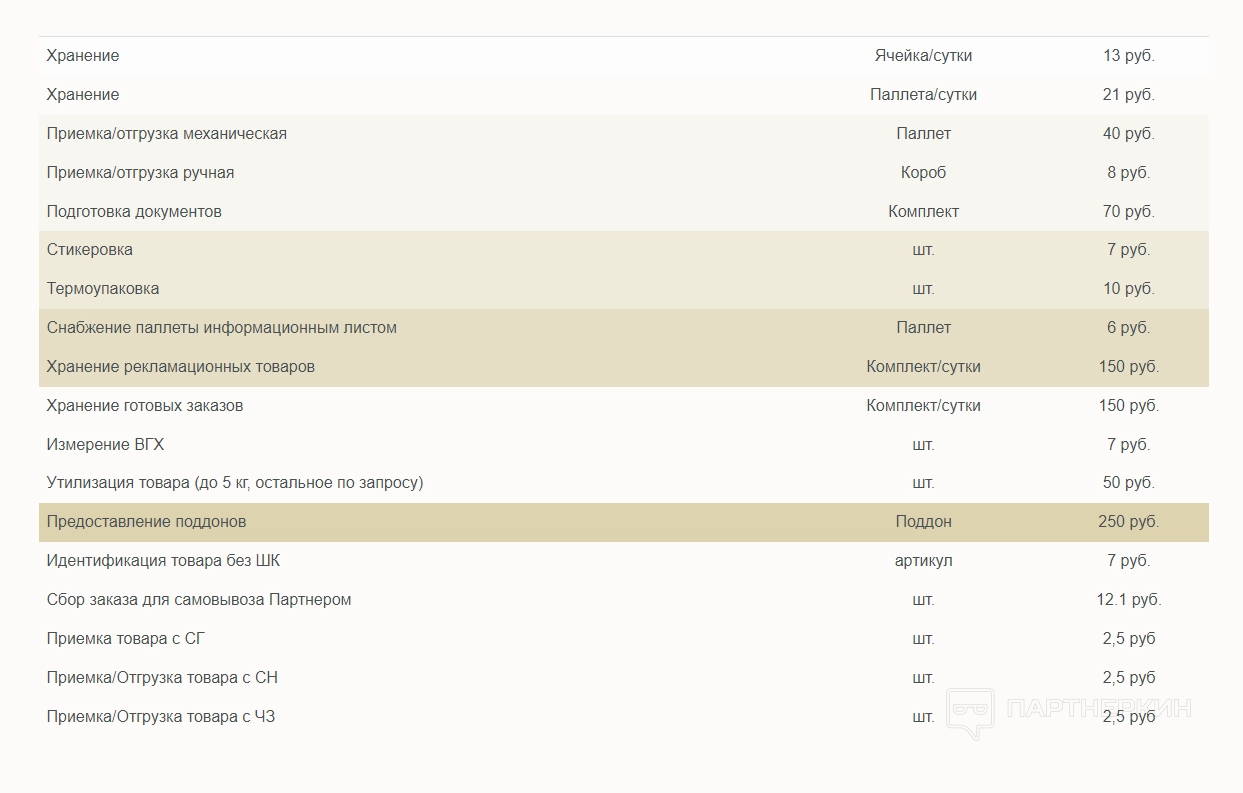Click the 250 руб. price cell
This screenshot has width=1243, height=793.
1128,522
